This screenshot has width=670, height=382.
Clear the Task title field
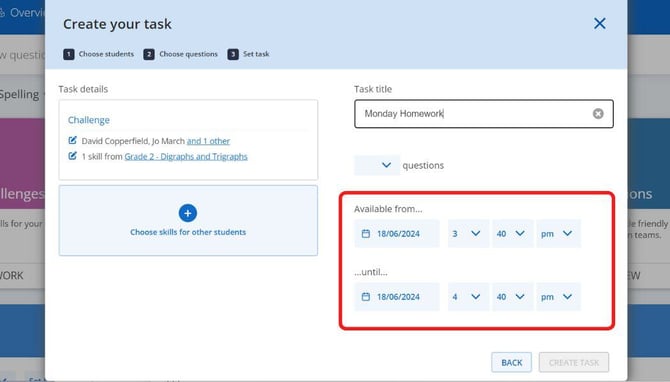tap(598, 114)
